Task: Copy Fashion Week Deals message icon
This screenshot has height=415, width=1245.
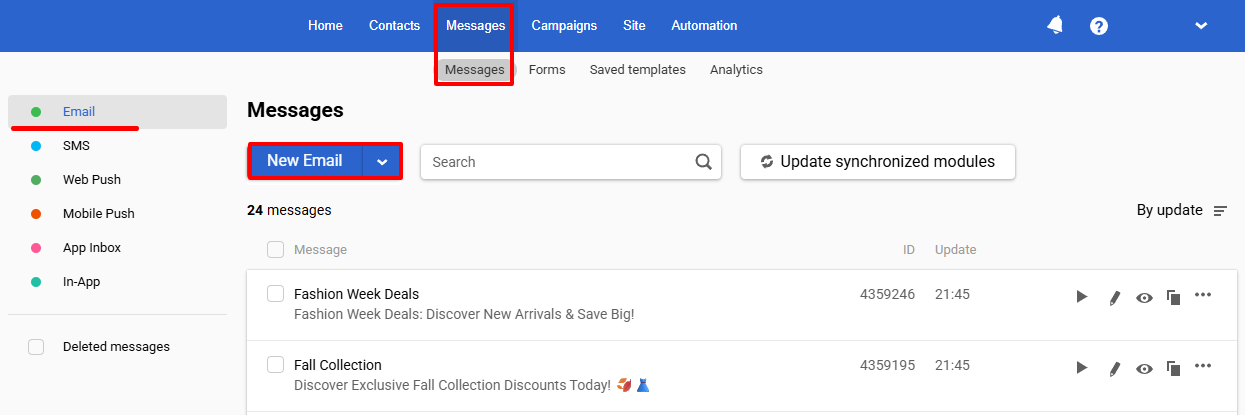Action: (x=1174, y=296)
